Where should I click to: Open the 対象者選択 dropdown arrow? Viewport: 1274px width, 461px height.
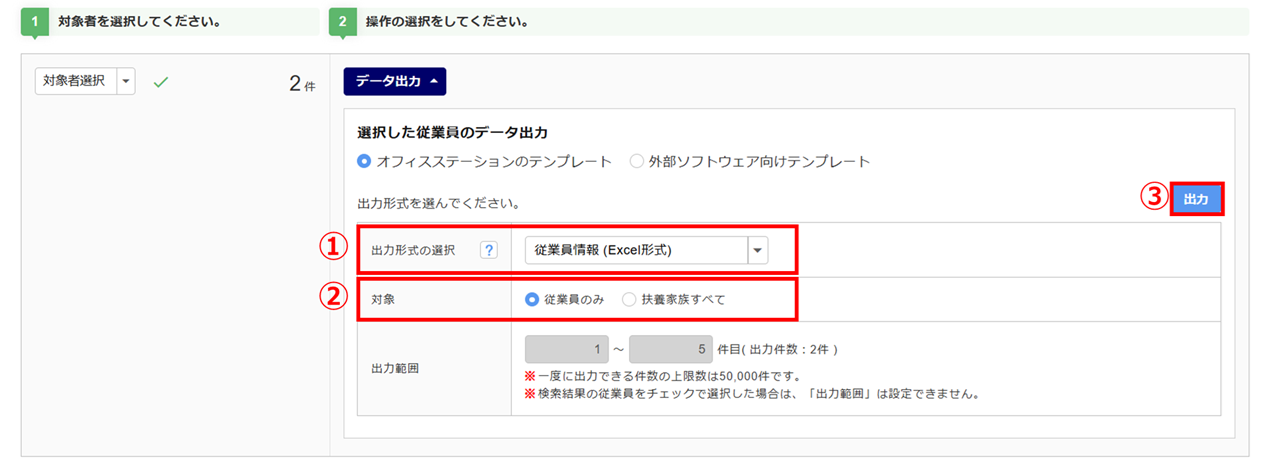tap(126, 81)
